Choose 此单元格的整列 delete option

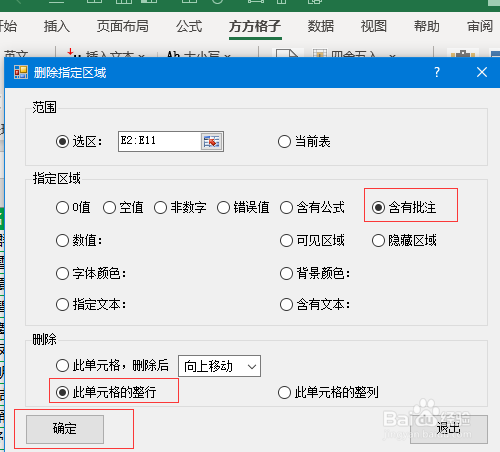[x=284, y=392]
